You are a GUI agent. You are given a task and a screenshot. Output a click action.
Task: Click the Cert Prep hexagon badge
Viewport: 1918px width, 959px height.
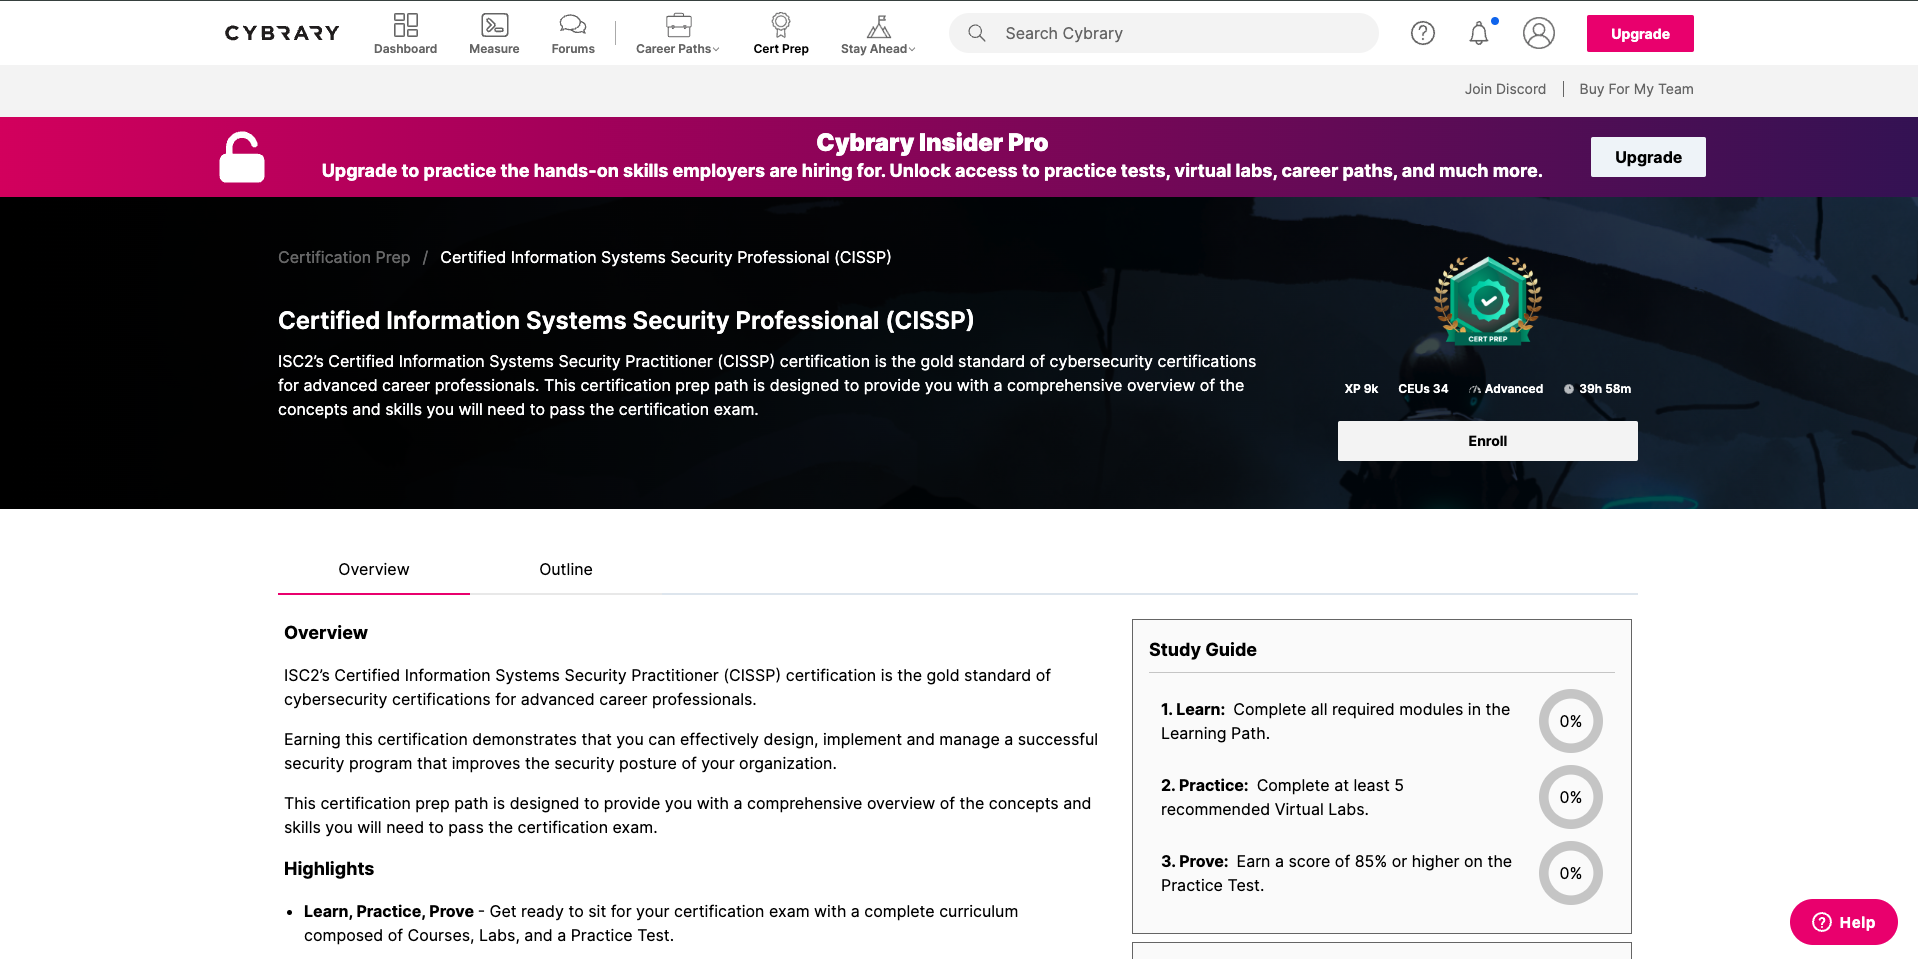pyautogui.click(x=1488, y=300)
